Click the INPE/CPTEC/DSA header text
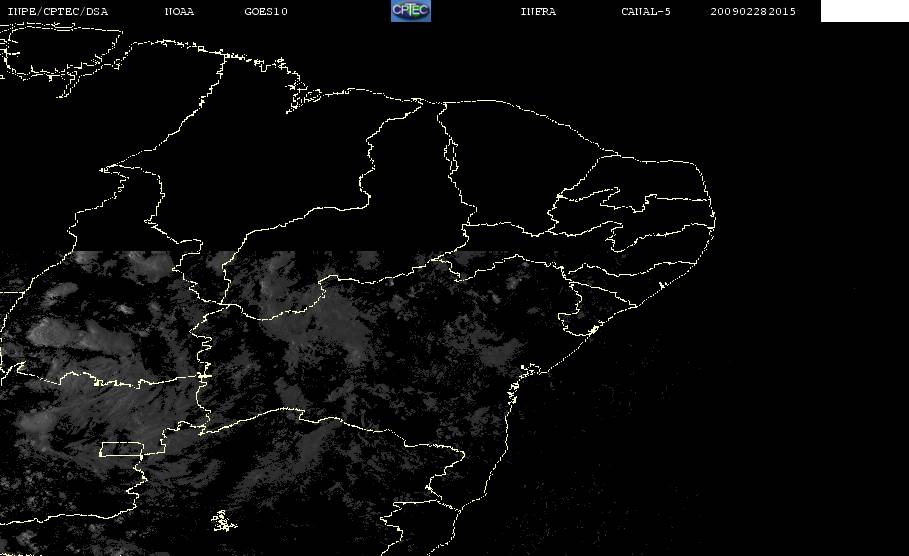This screenshot has width=909, height=556. (57, 12)
